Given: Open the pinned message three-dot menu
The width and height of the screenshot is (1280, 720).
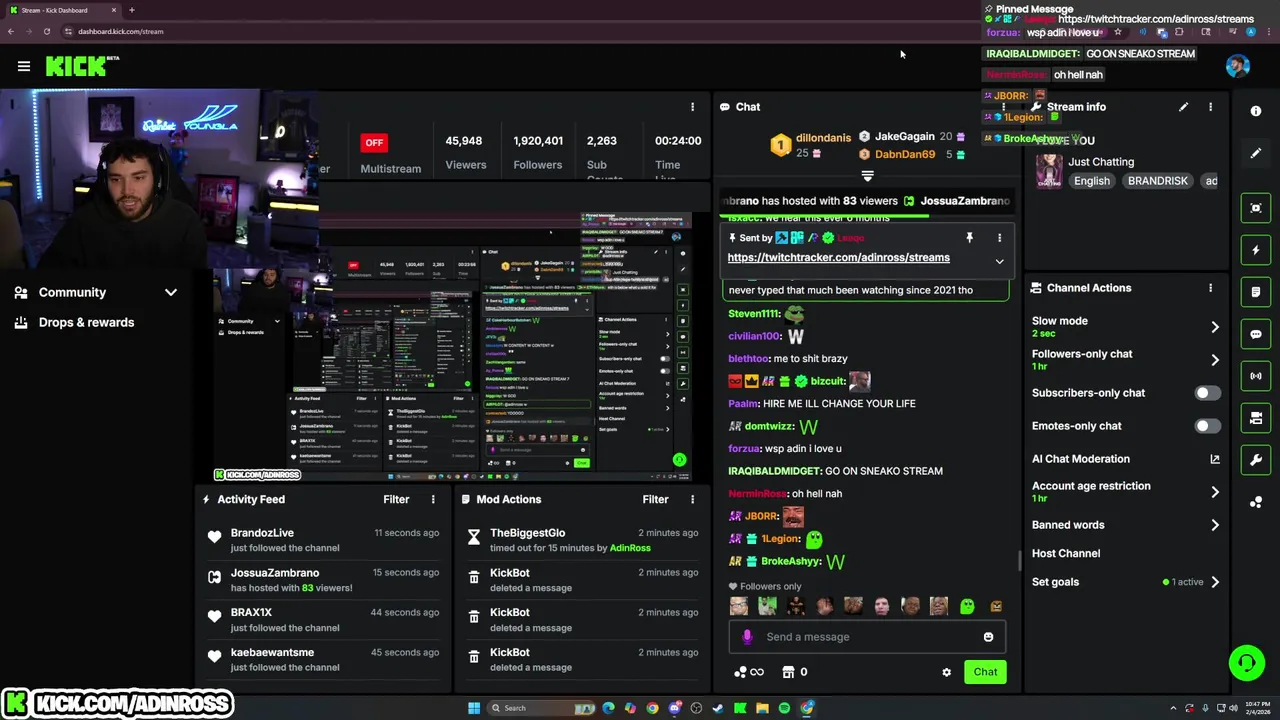Looking at the screenshot, I should tap(999, 238).
